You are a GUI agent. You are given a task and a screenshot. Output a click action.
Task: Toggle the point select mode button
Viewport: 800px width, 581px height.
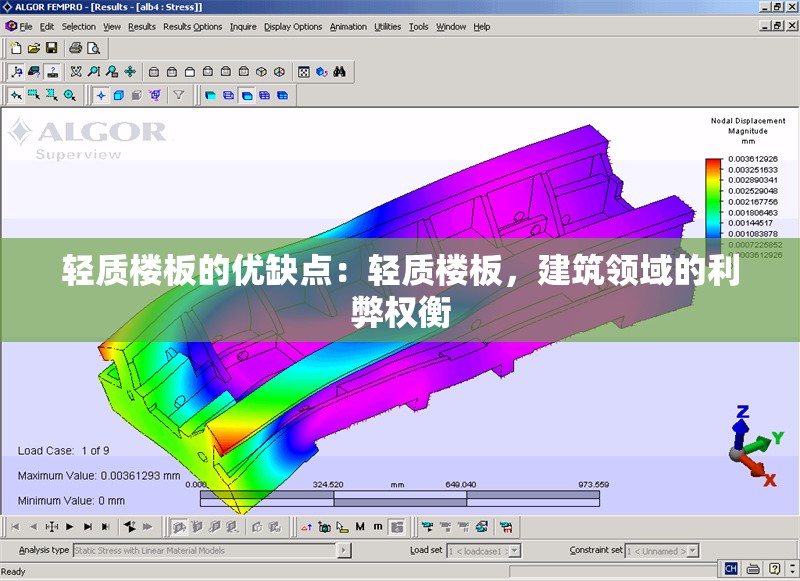(x=101, y=96)
